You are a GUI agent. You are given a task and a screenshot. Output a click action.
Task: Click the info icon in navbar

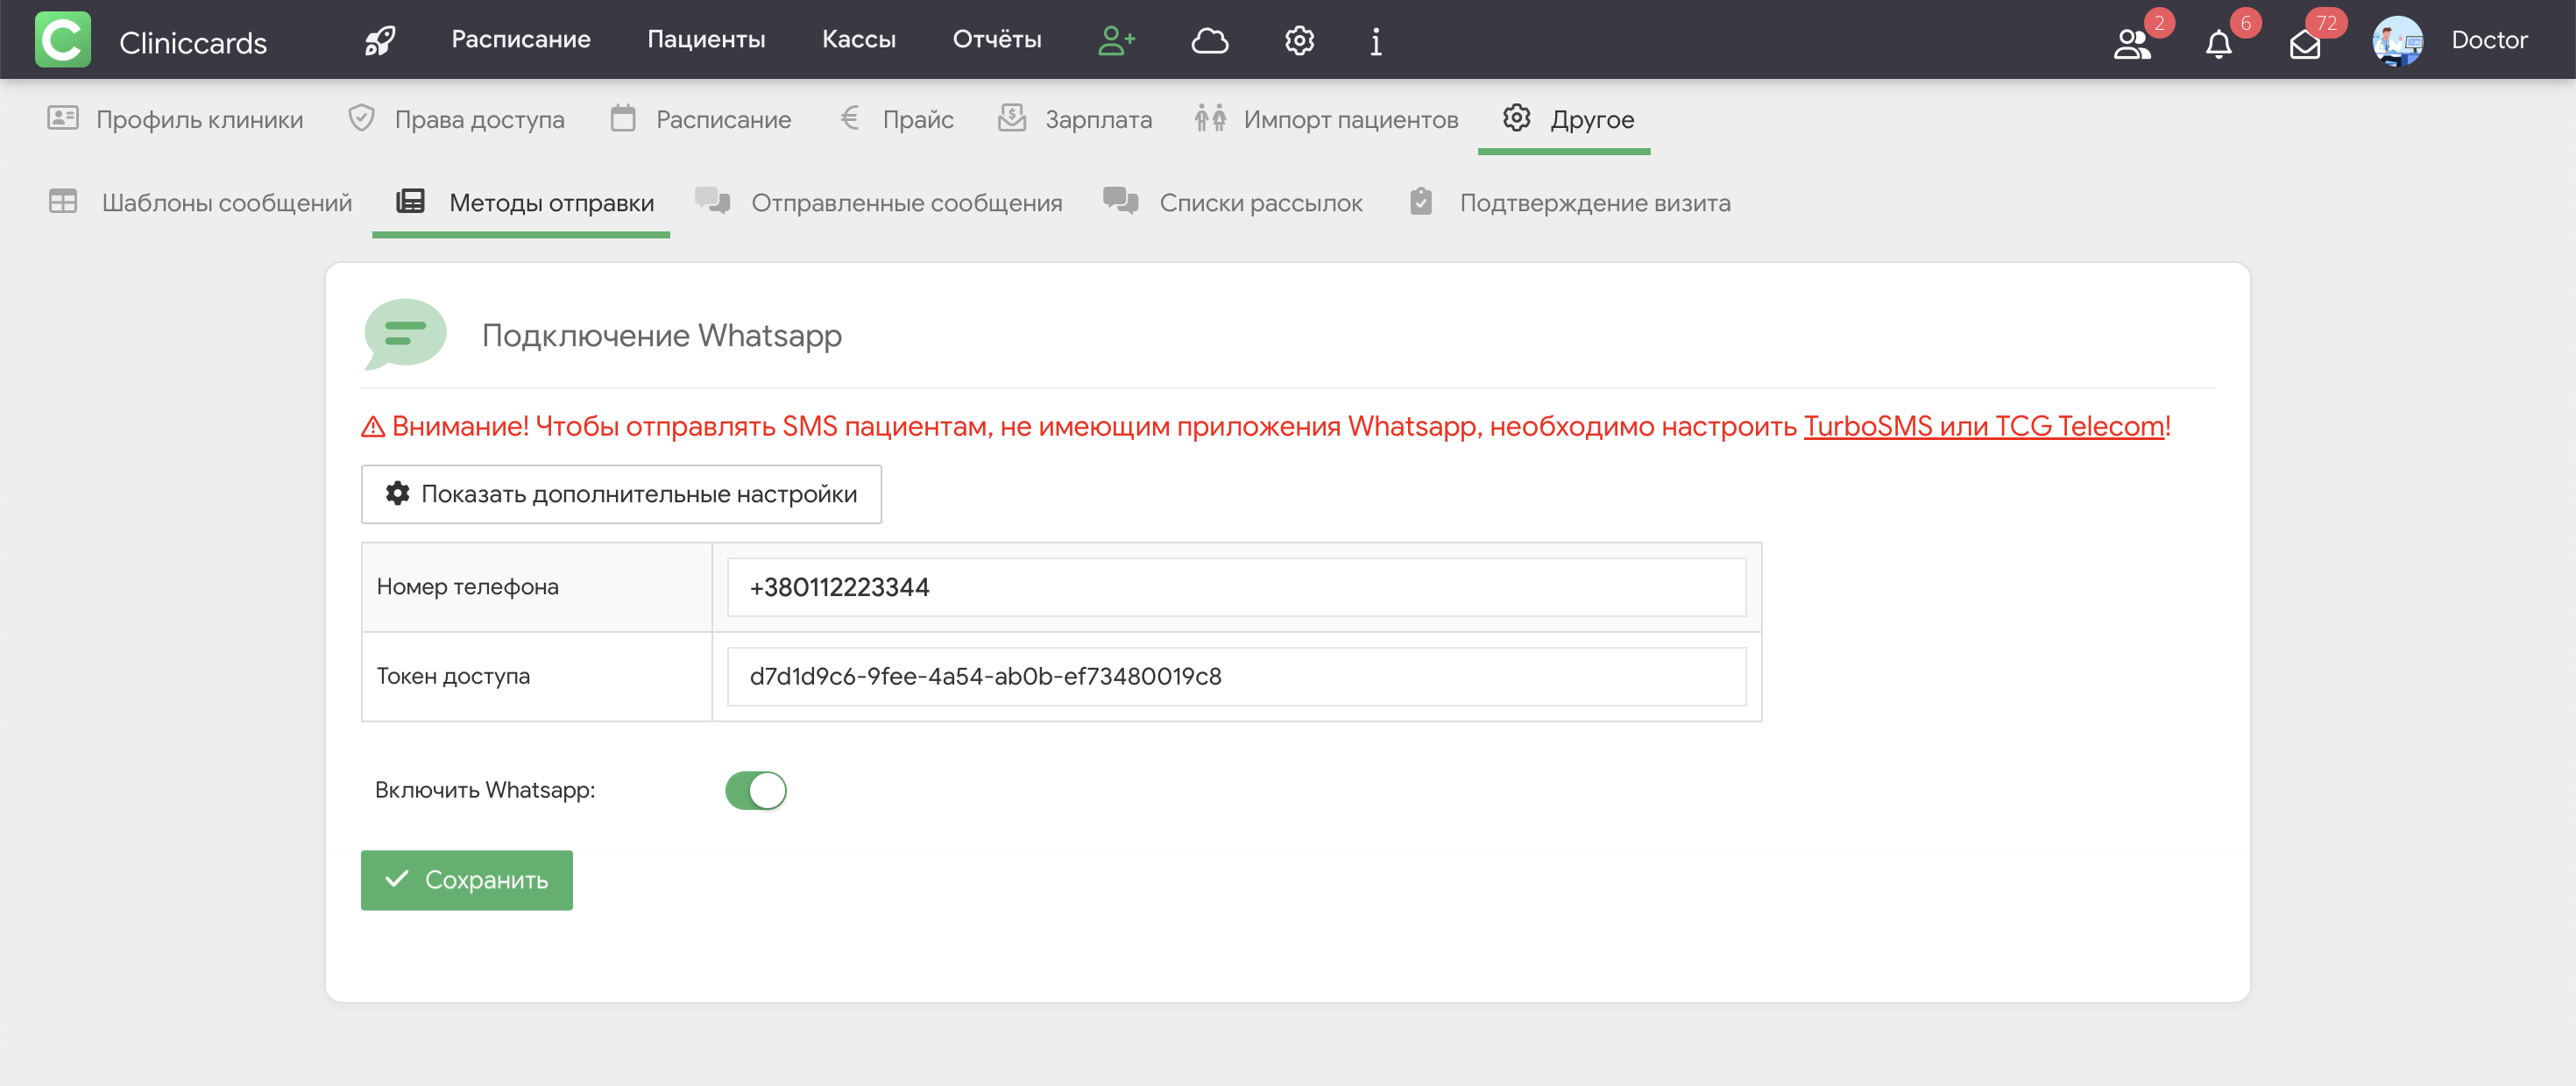[1376, 41]
